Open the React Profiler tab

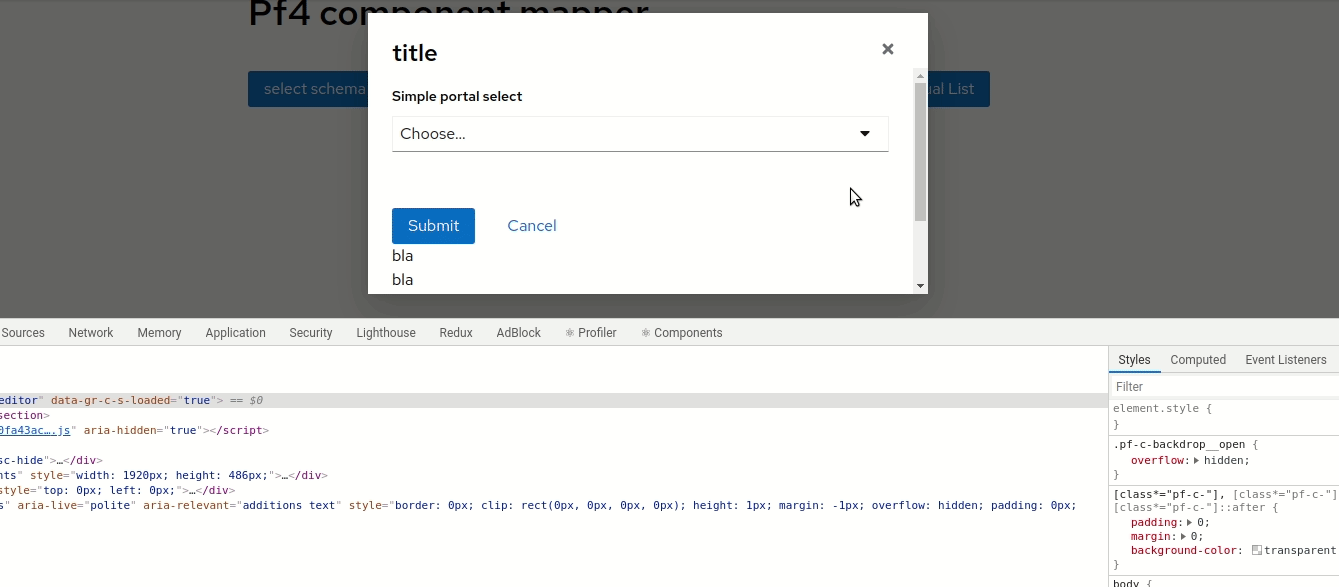[591, 333]
